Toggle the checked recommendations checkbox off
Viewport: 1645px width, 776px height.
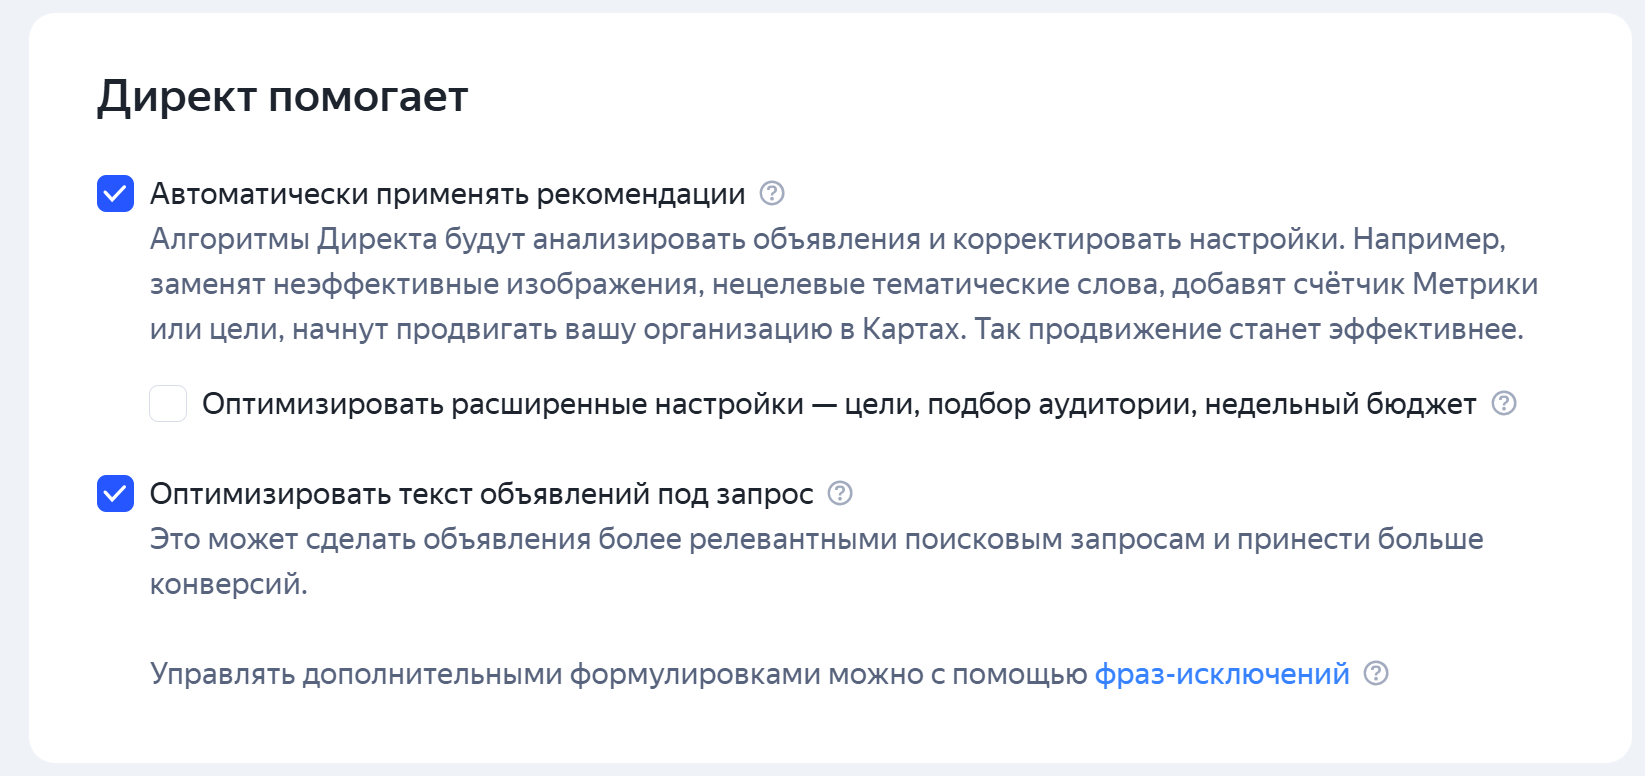pos(115,193)
